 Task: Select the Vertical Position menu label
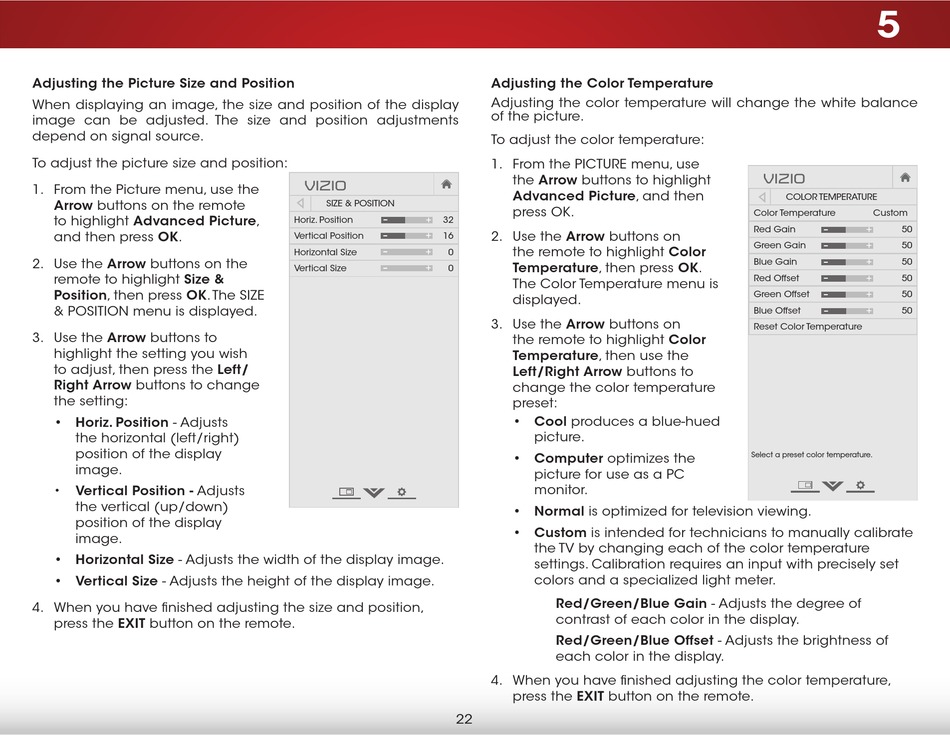coord(328,236)
